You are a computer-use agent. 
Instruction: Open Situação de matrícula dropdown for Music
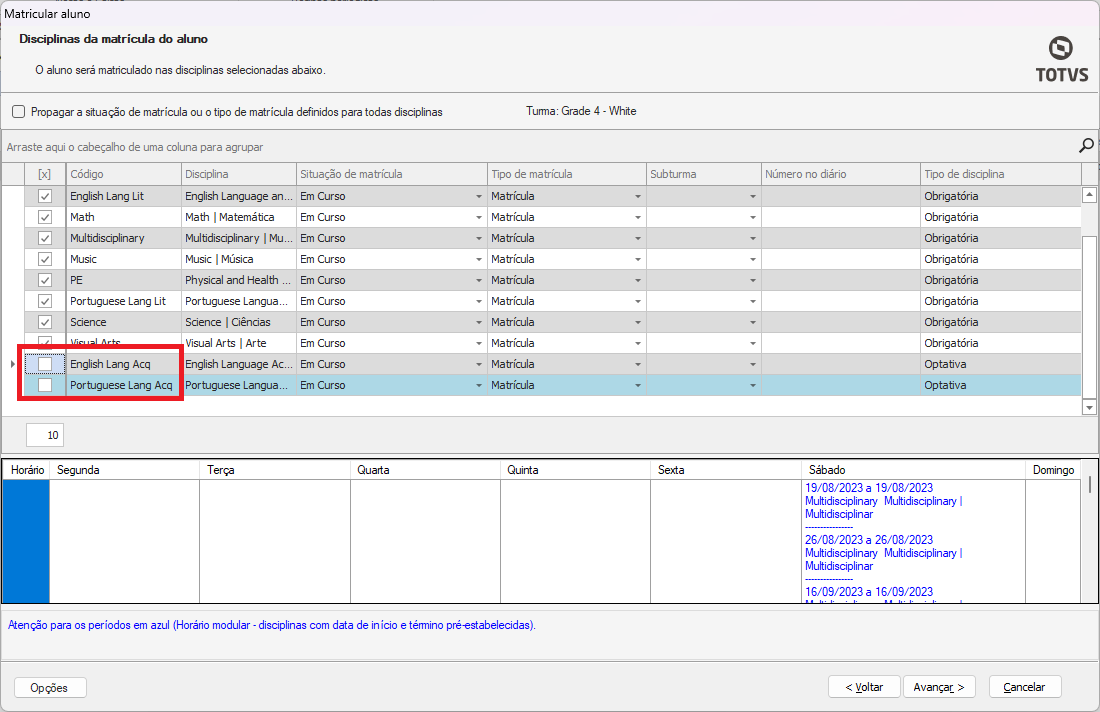(x=478, y=260)
